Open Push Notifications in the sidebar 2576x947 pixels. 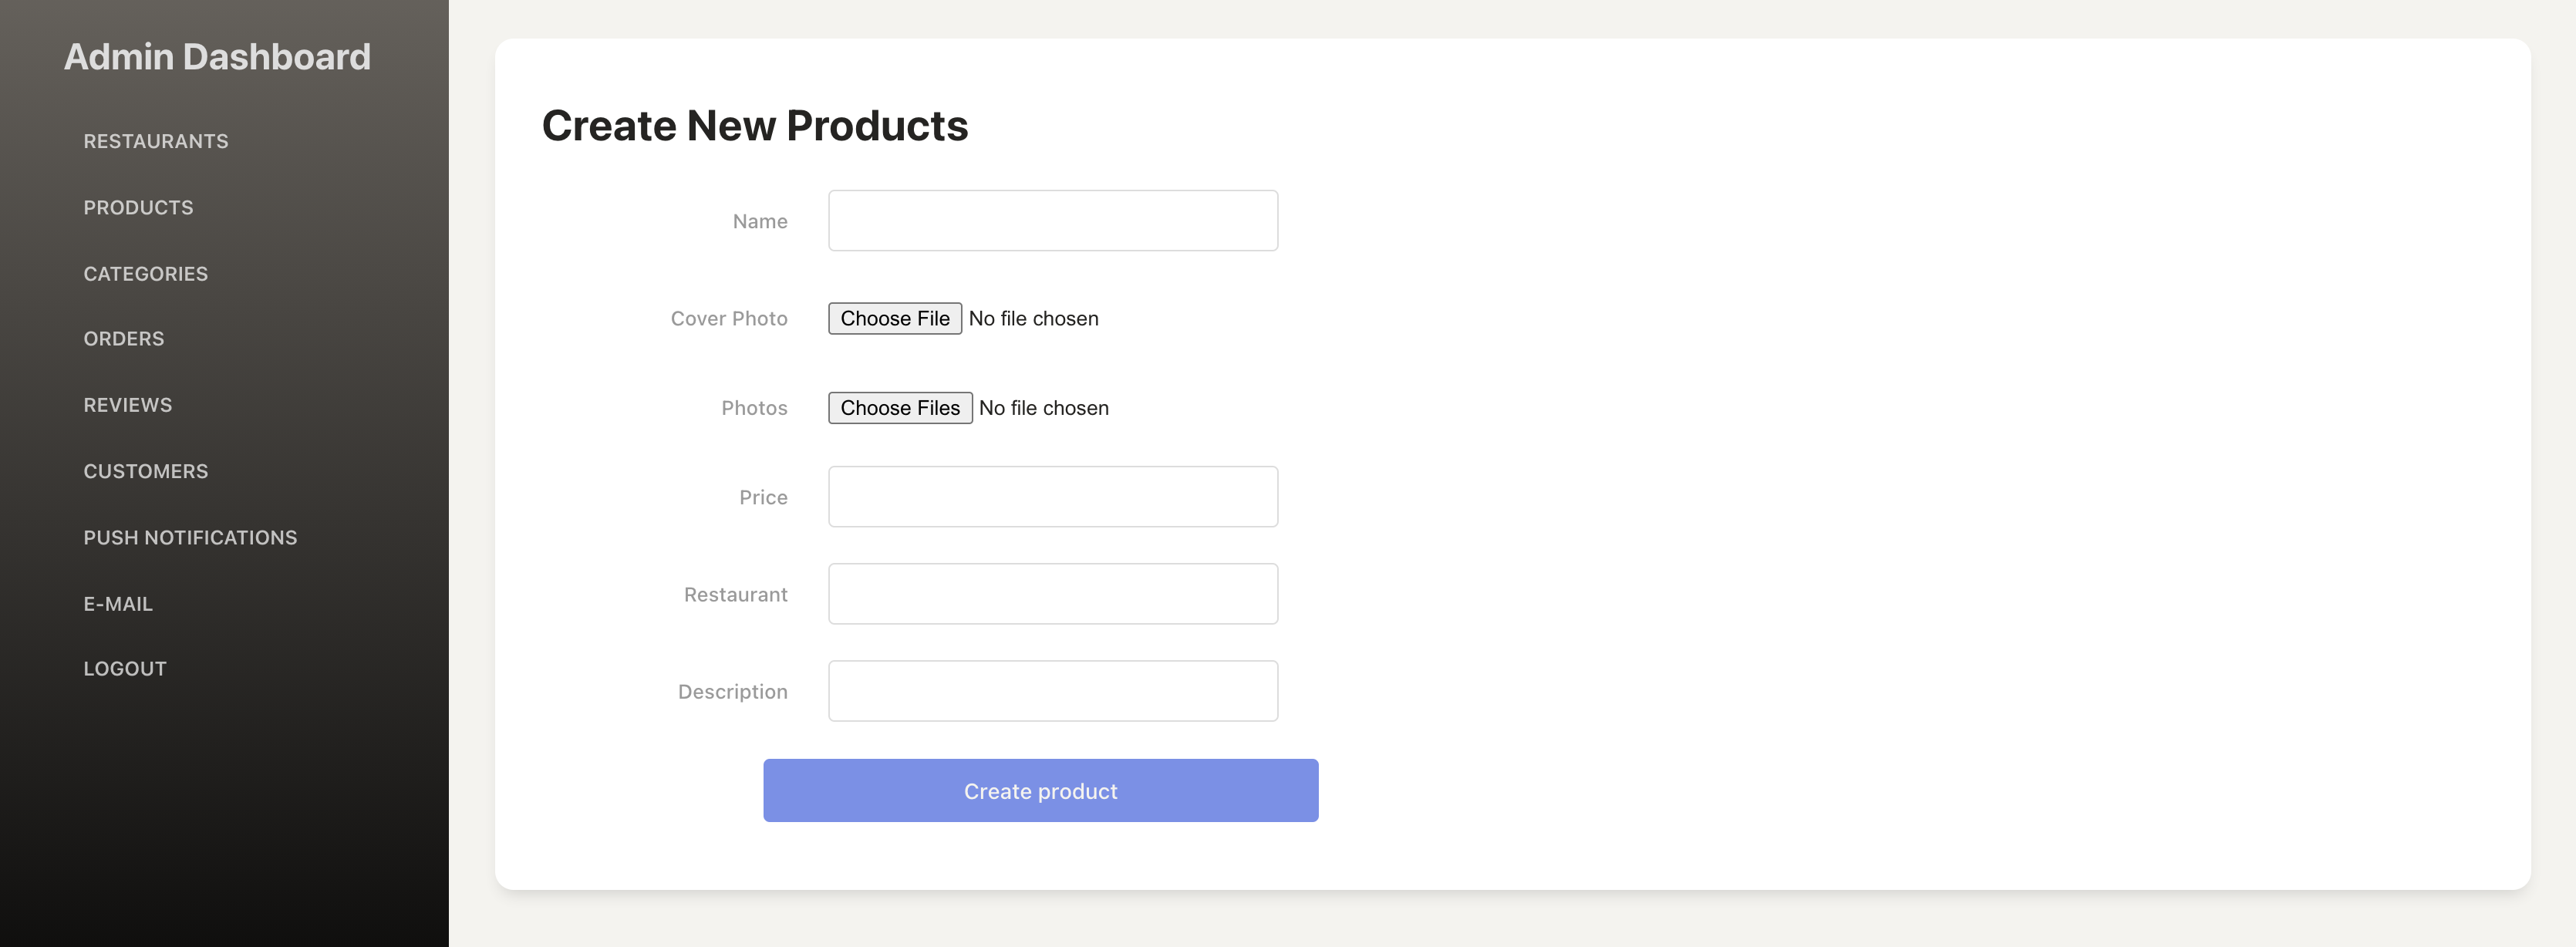coord(190,537)
